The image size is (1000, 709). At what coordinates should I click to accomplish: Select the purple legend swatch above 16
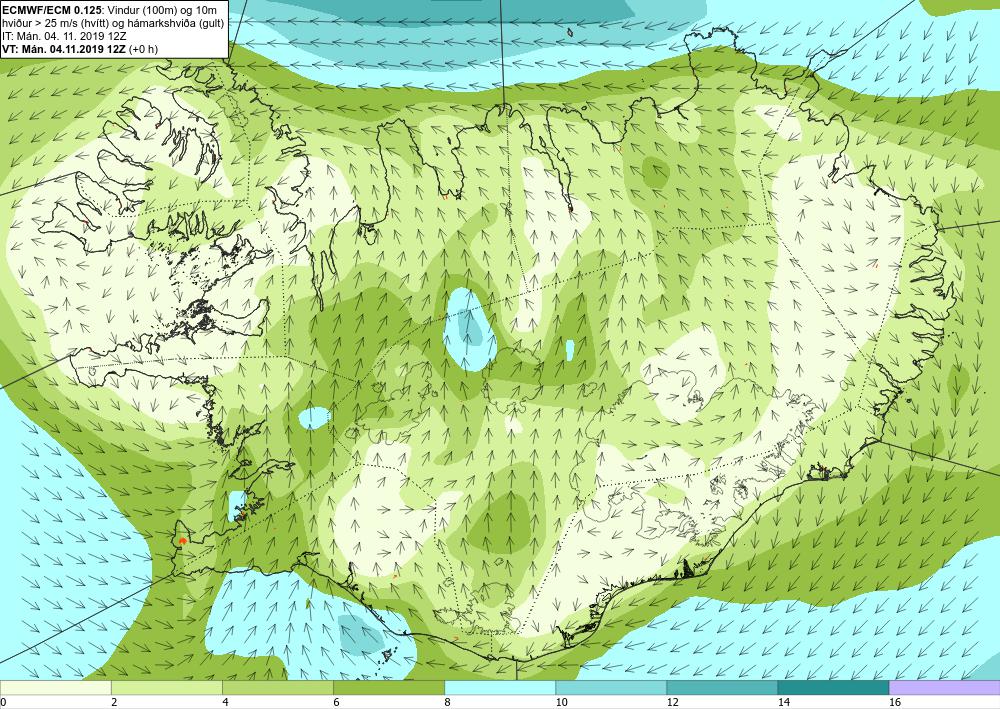point(945,688)
